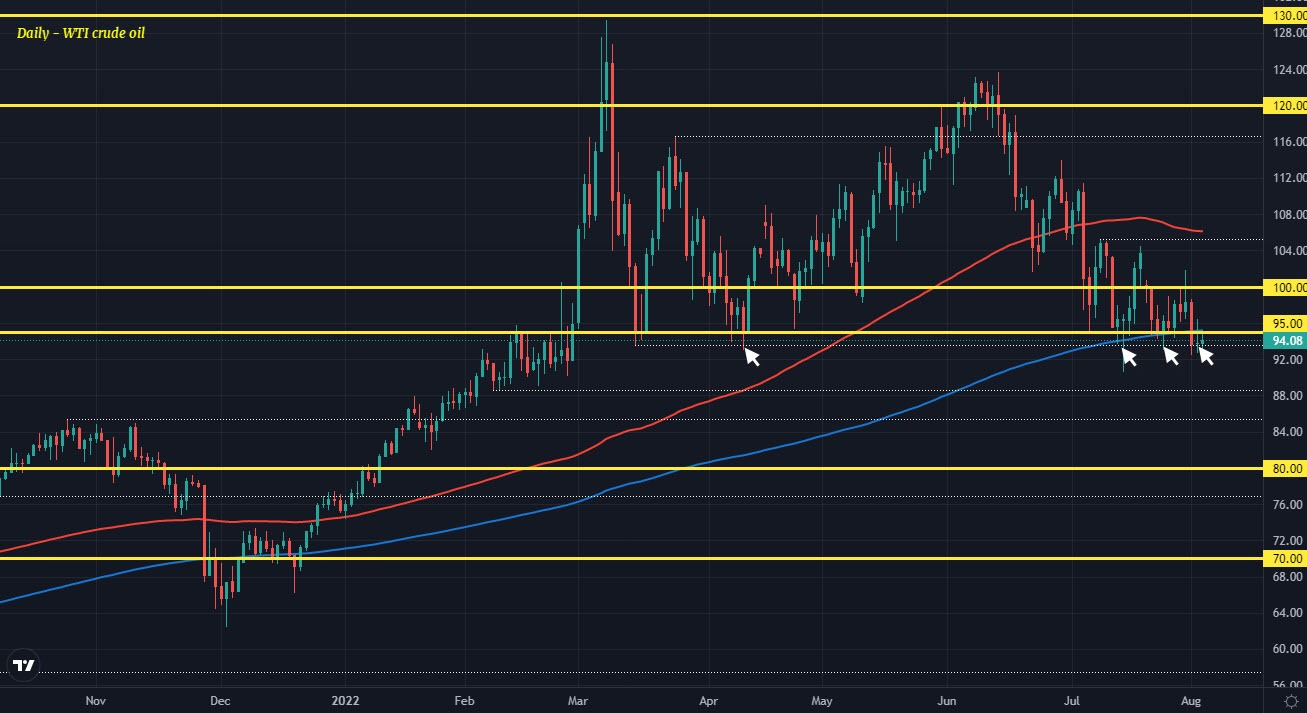Click the 92.00 price axis label
Viewport: 1307px width, 713px height.
tap(1287, 359)
